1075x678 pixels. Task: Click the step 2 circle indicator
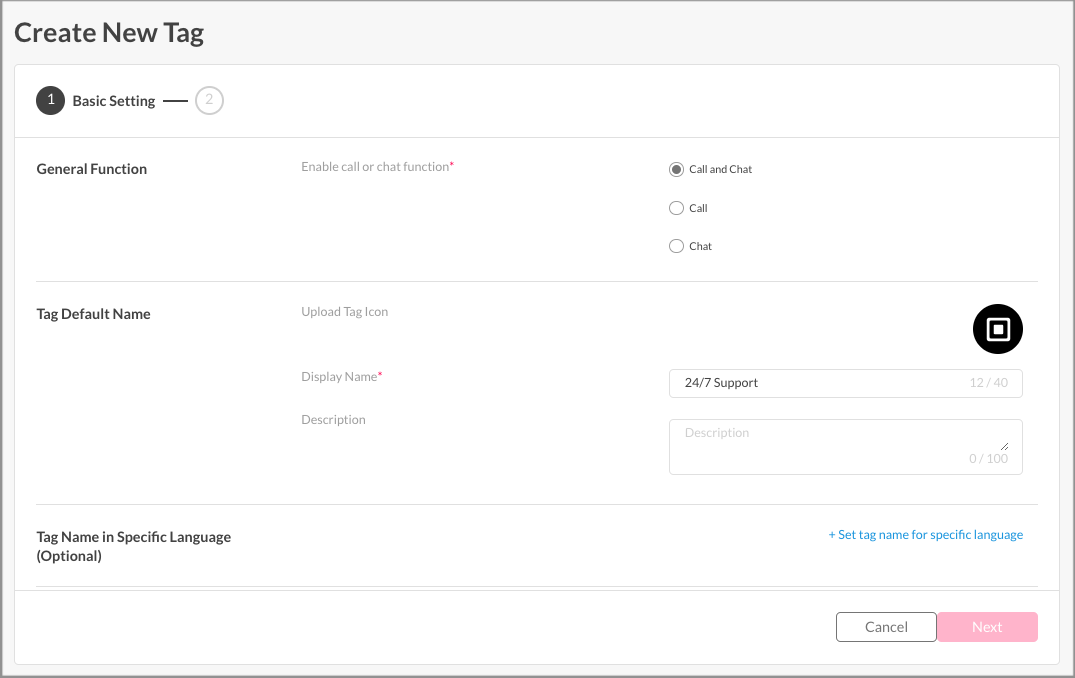tap(209, 101)
